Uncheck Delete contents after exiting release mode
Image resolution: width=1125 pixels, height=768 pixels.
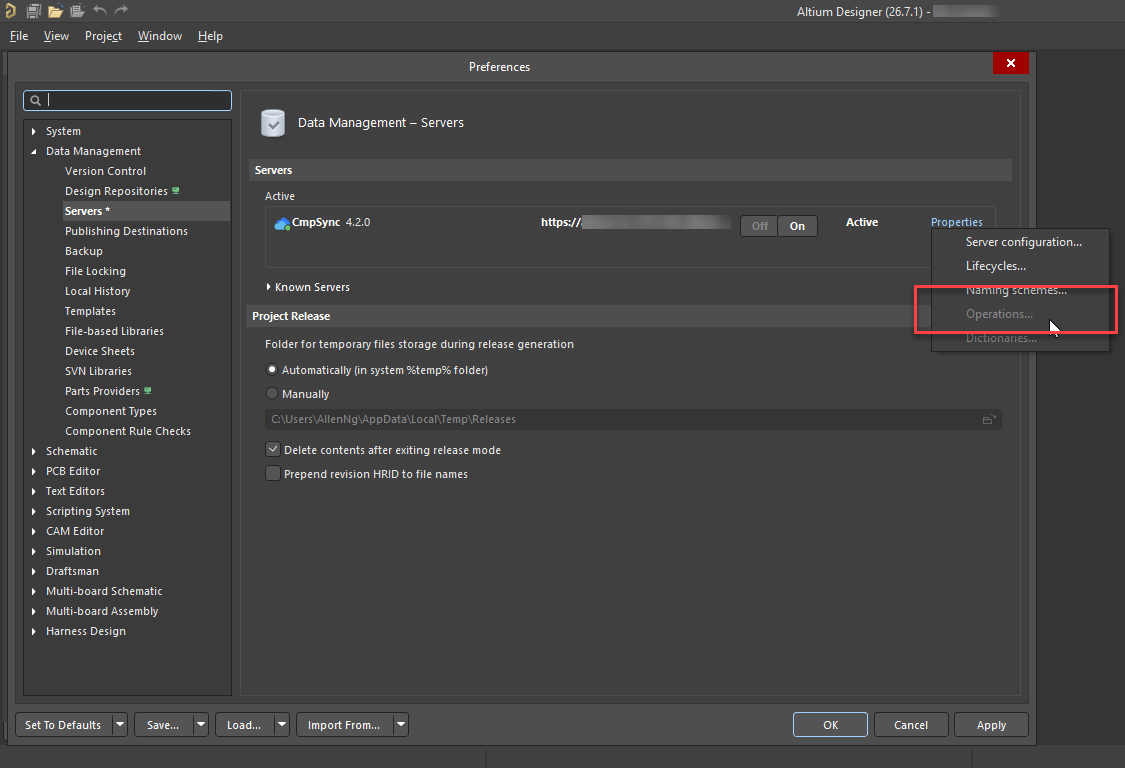[273, 449]
